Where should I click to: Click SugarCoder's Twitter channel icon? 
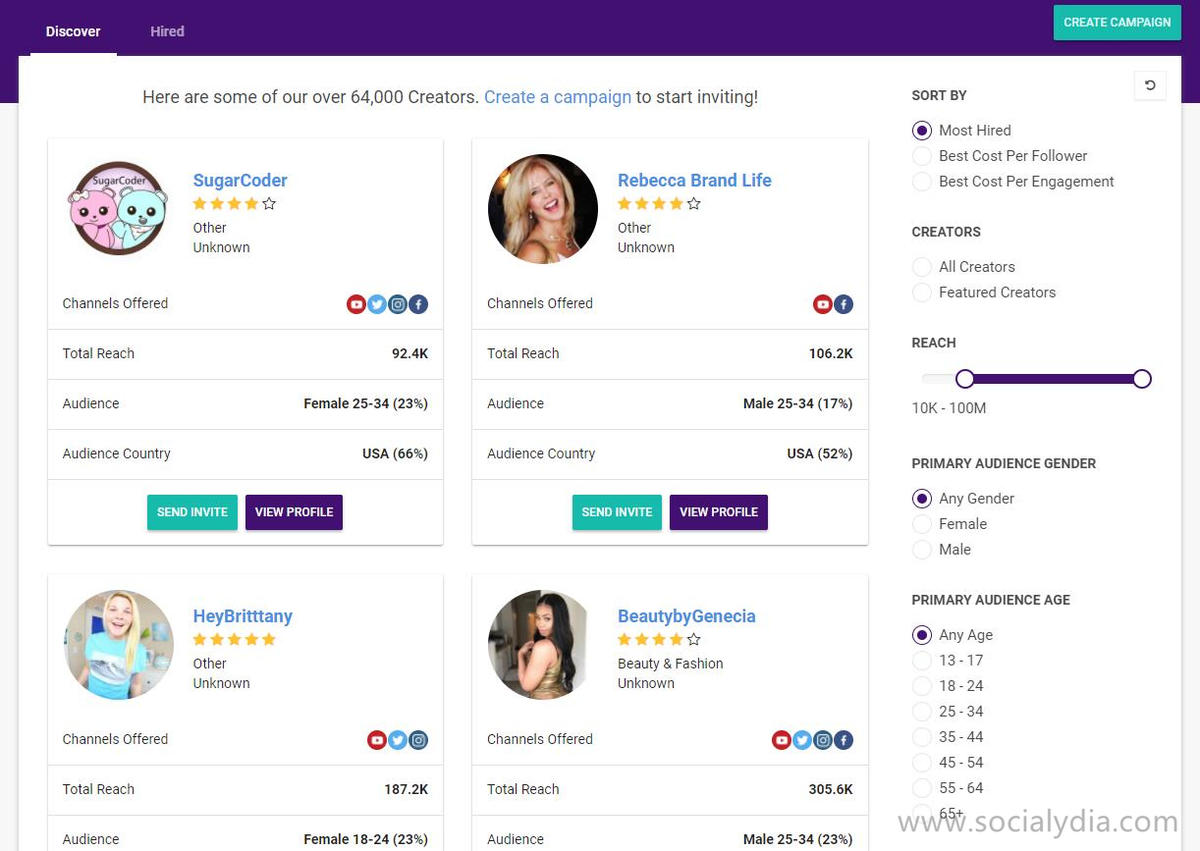(377, 304)
